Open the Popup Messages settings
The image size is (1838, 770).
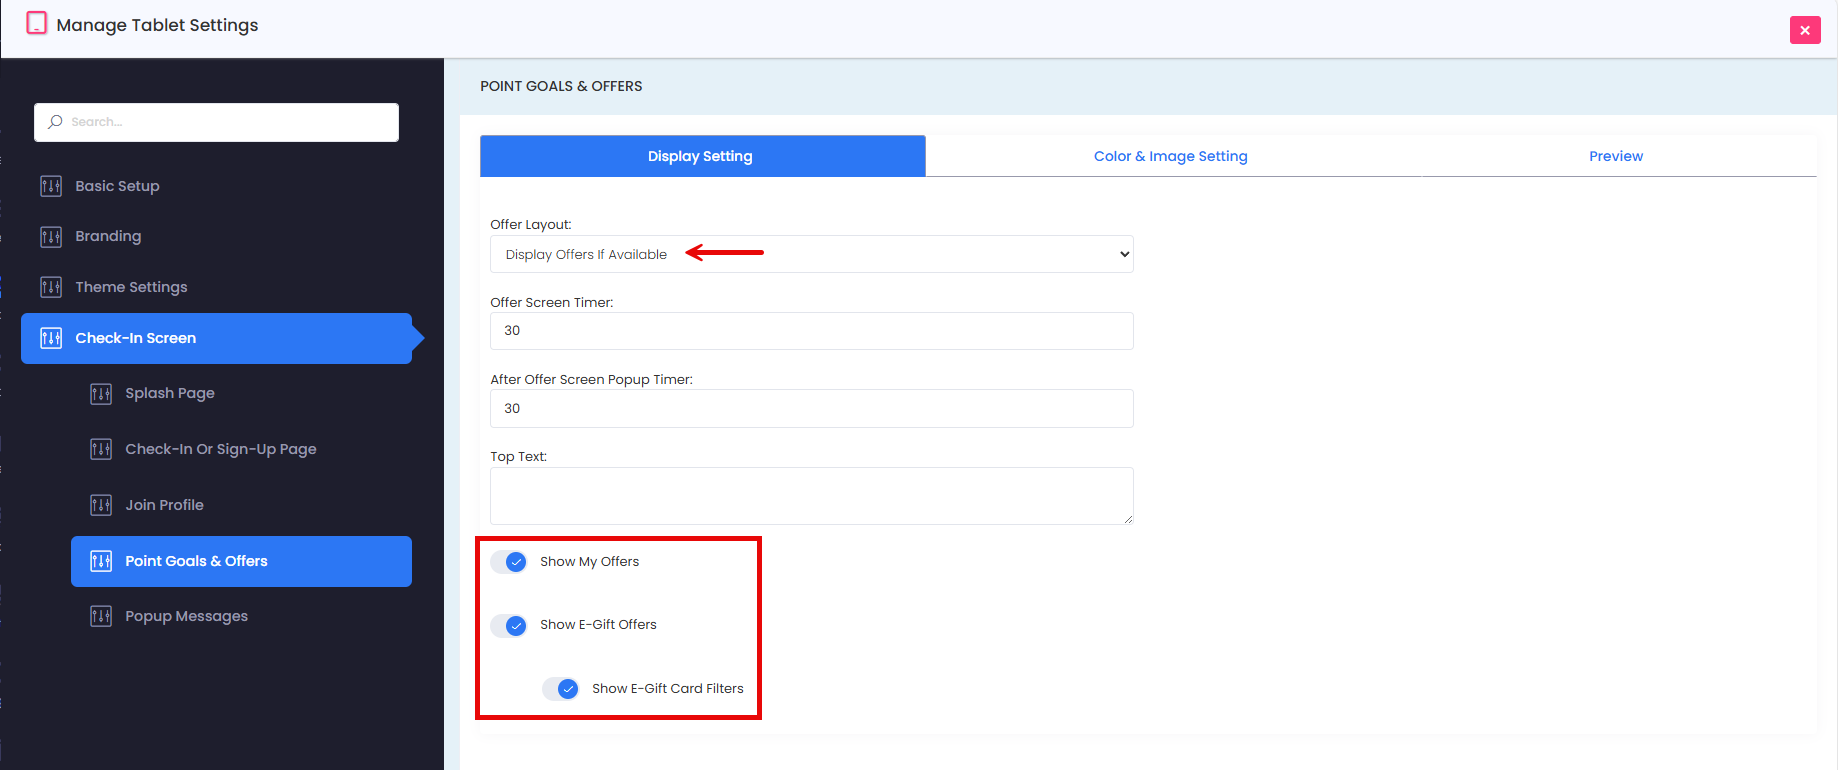186,616
